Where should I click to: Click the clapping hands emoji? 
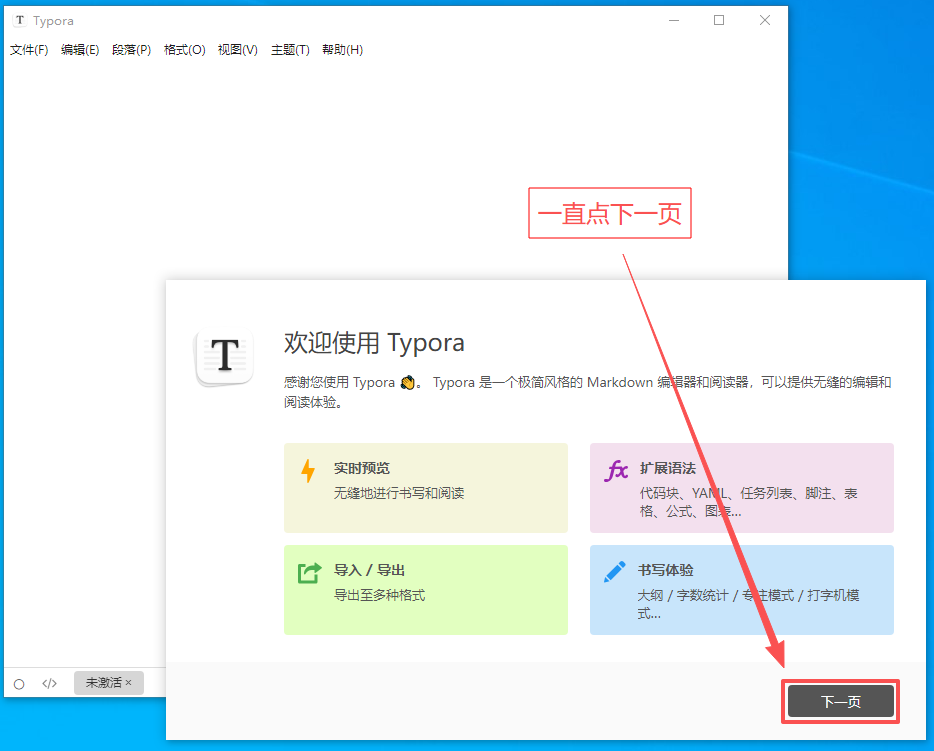pos(407,382)
